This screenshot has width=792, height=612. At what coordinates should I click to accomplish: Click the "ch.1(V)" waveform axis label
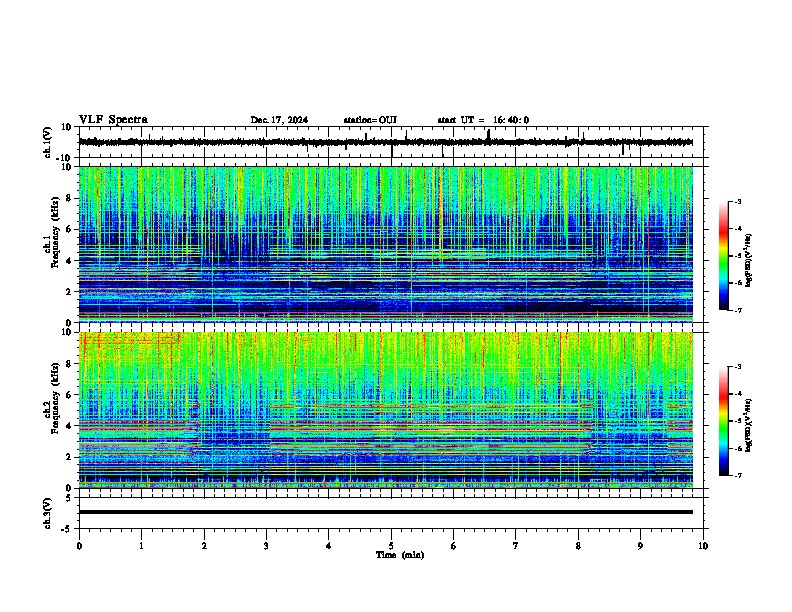(48, 142)
